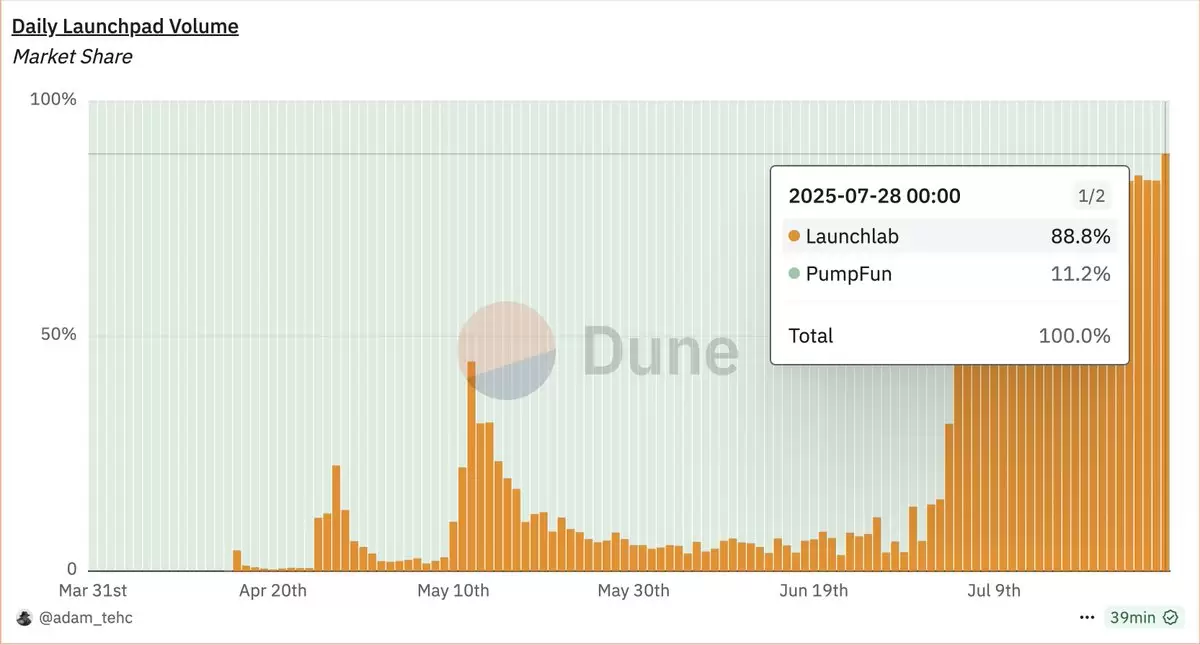Screen dimensions: 1200x645
Task: Click the Jul 9th axis label
Action: [x=994, y=591]
